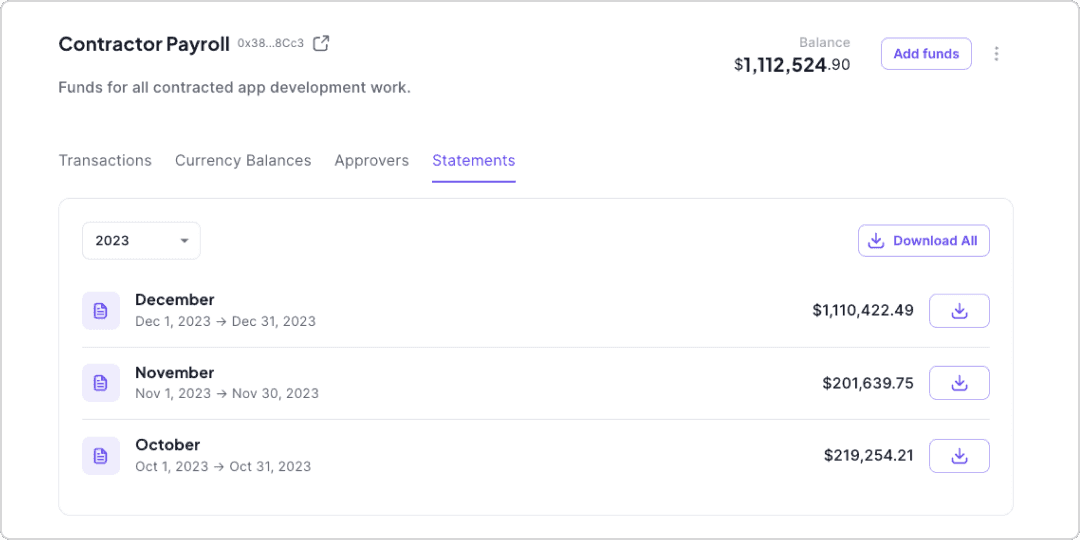Click the October month title
The height and width of the screenshot is (540, 1080).
[168, 445]
